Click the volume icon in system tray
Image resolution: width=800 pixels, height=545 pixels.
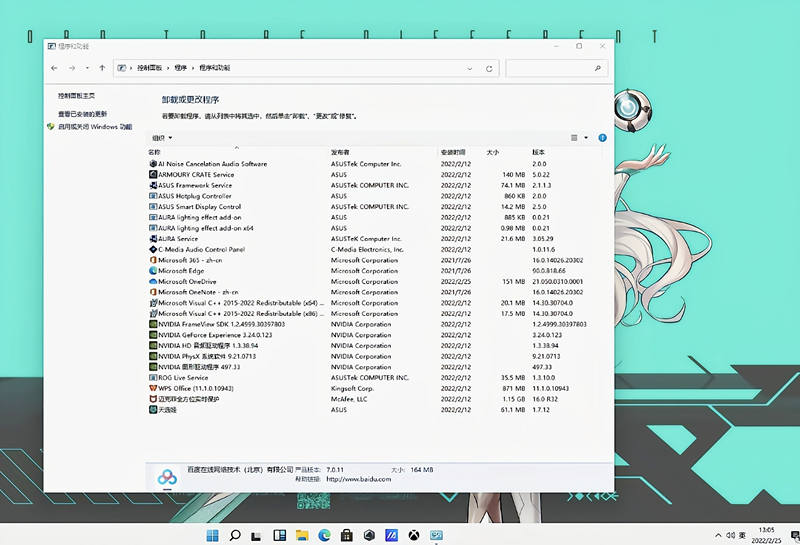[x=730, y=535]
